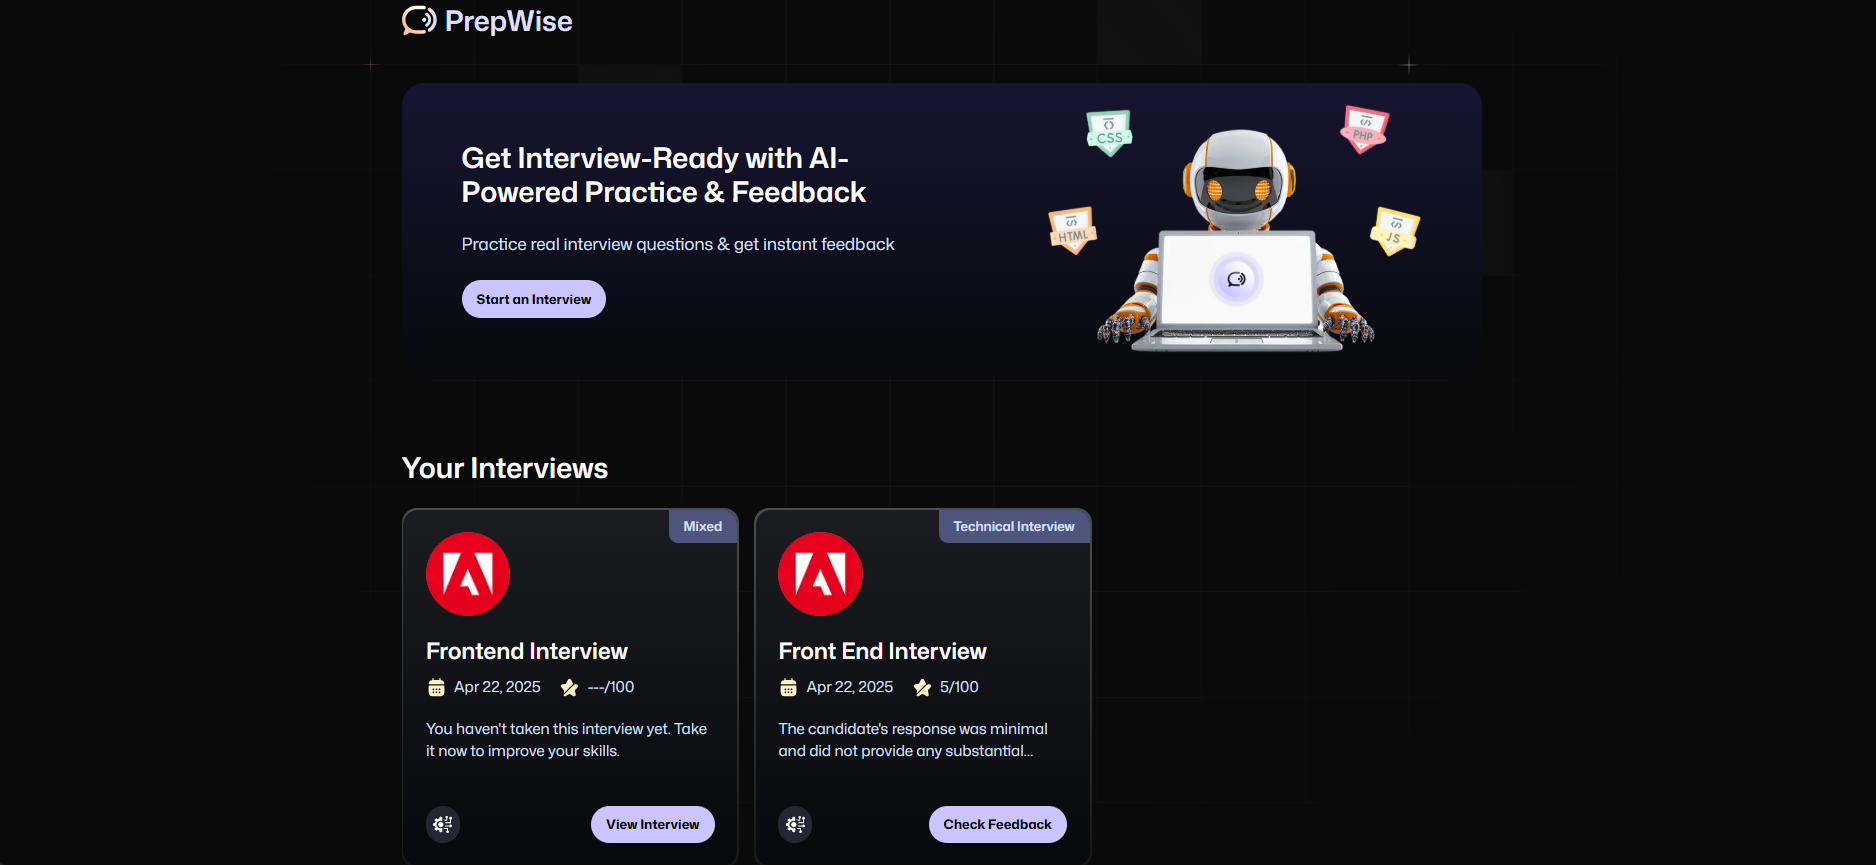The image size is (1876, 865).
Task: Click the Adobe logo on Front End Interview card
Action: [x=820, y=574]
